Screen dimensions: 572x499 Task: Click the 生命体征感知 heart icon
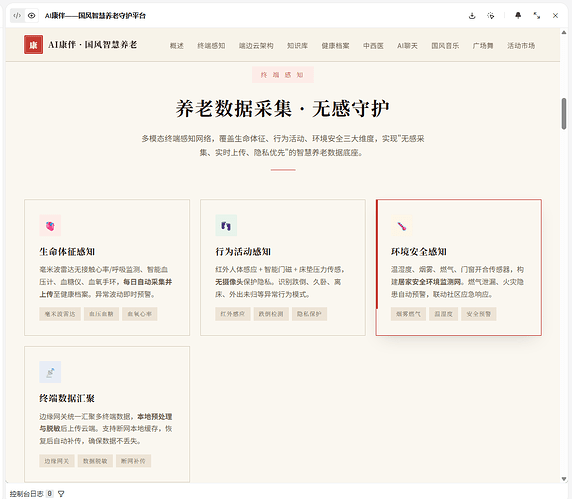click(50, 226)
